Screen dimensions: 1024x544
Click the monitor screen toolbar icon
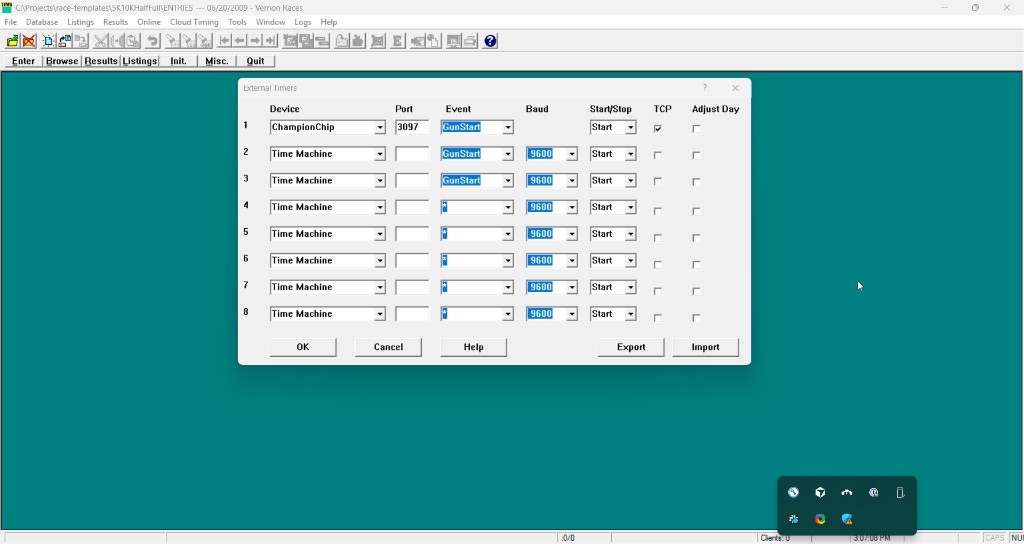click(453, 41)
